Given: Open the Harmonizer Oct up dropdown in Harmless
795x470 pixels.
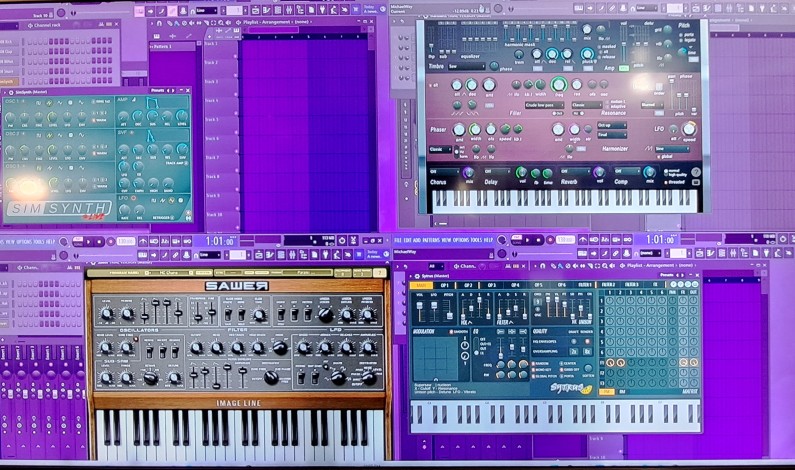Looking at the screenshot, I should (612, 125).
